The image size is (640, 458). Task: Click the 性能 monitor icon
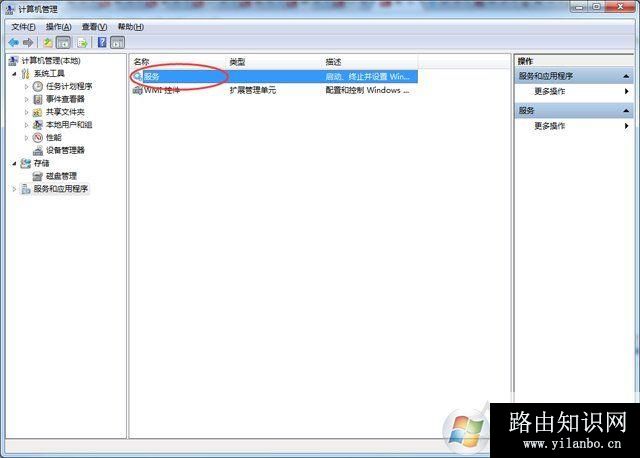point(38,138)
